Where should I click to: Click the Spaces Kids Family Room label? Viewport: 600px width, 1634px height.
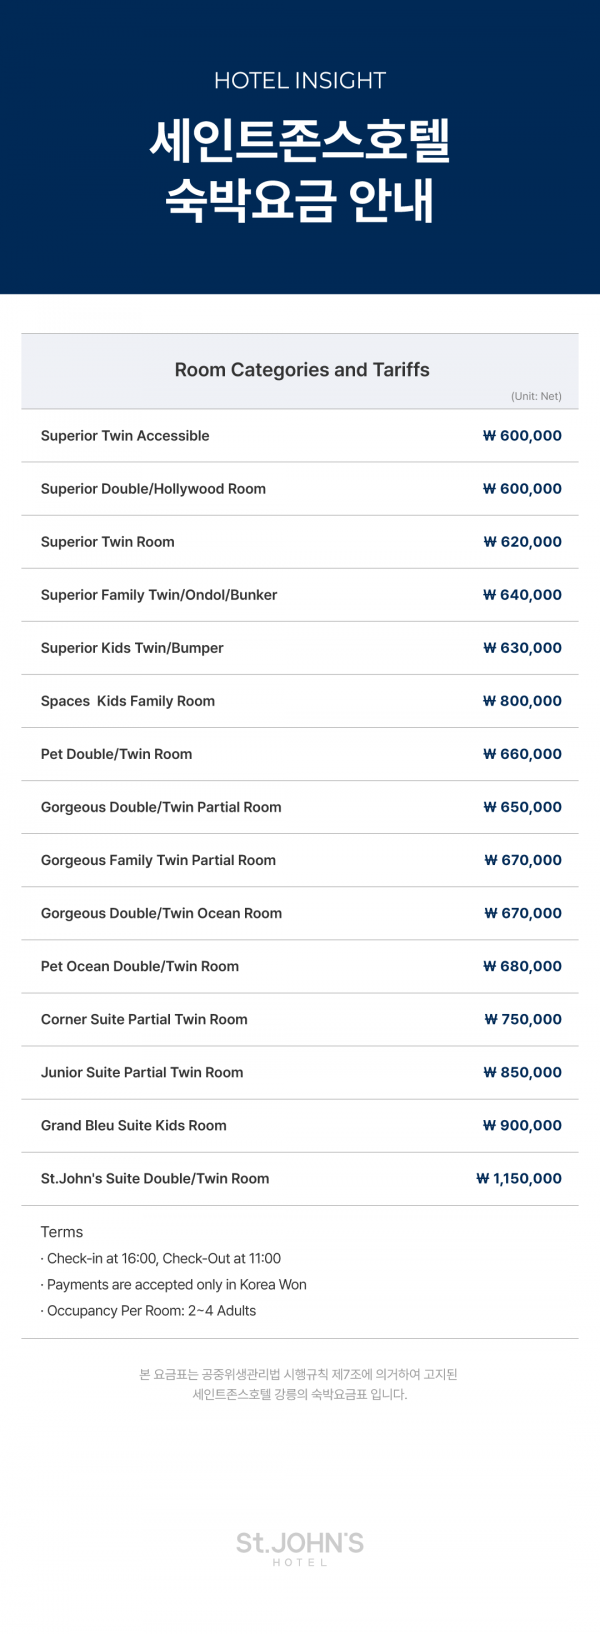pyautogui.click(x=128, y=701)
